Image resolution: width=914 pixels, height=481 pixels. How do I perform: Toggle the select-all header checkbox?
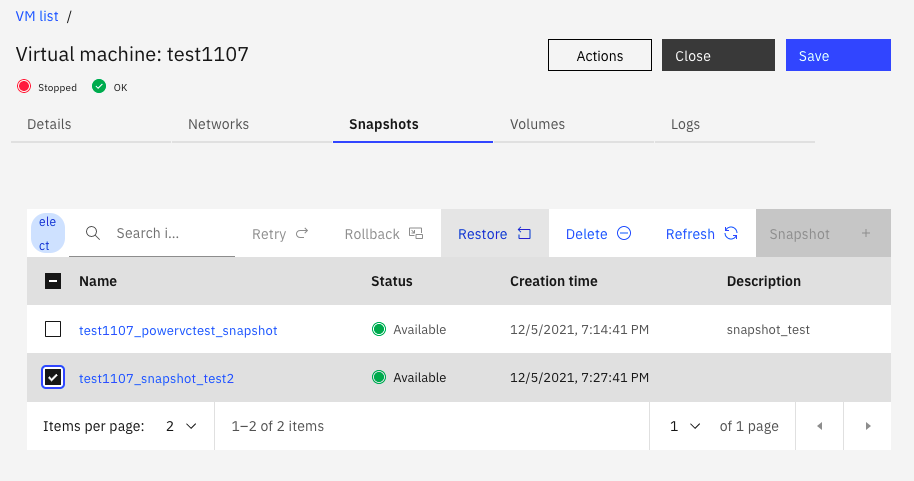pos(53,281)
